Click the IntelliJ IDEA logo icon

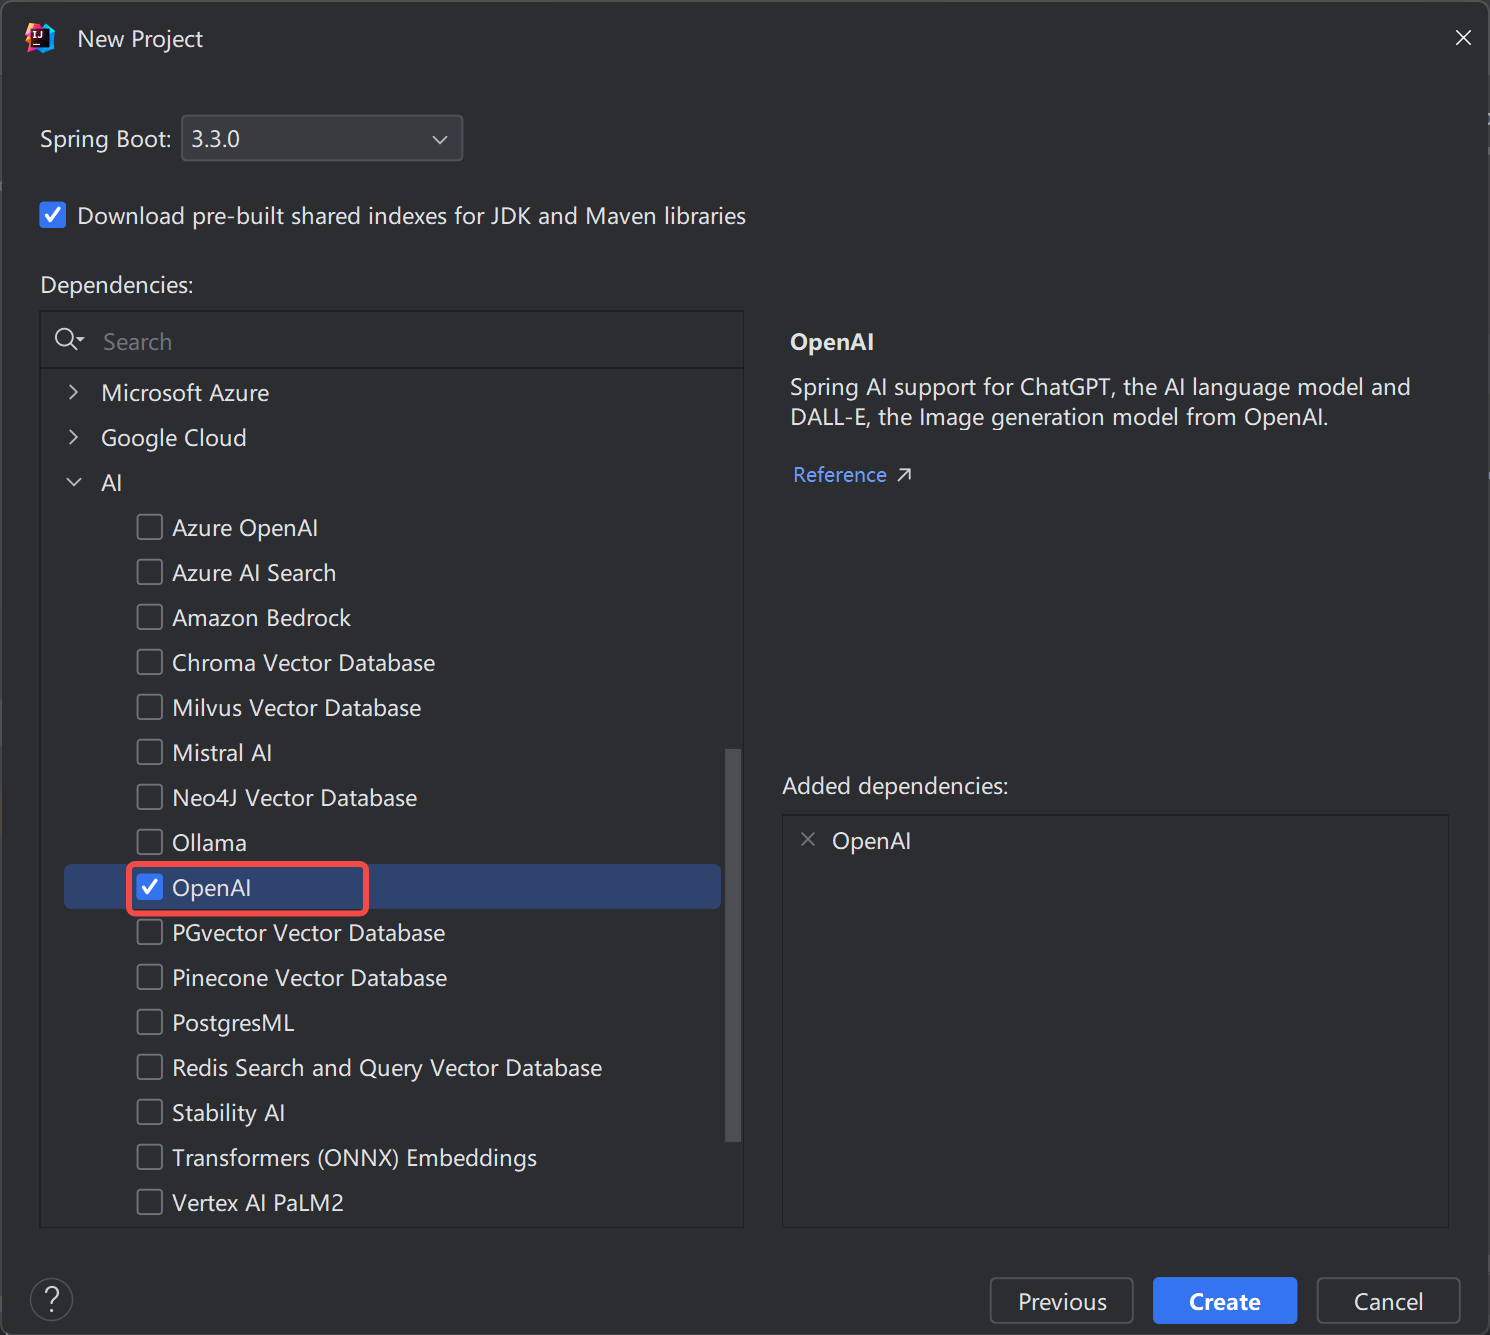39,39
